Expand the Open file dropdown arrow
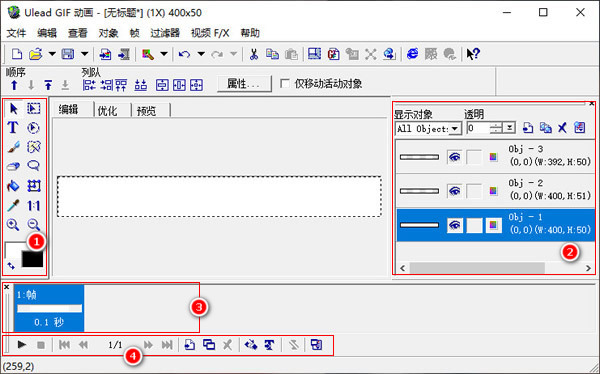The image size is (600, 374). coord(52,54)
